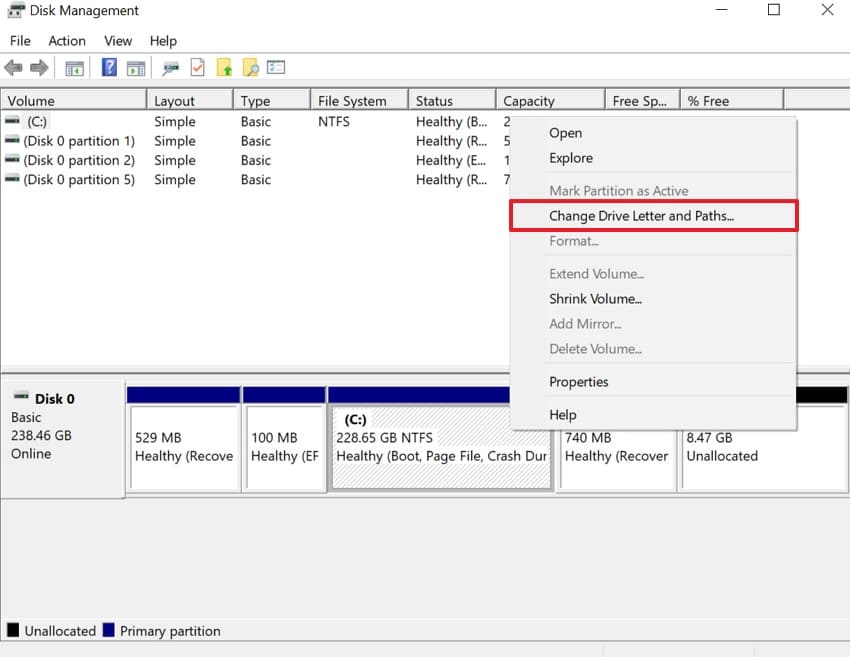The image size is (850, 657).
Task: Click the greyed Add Mirror entry
Action: [653, 324]
